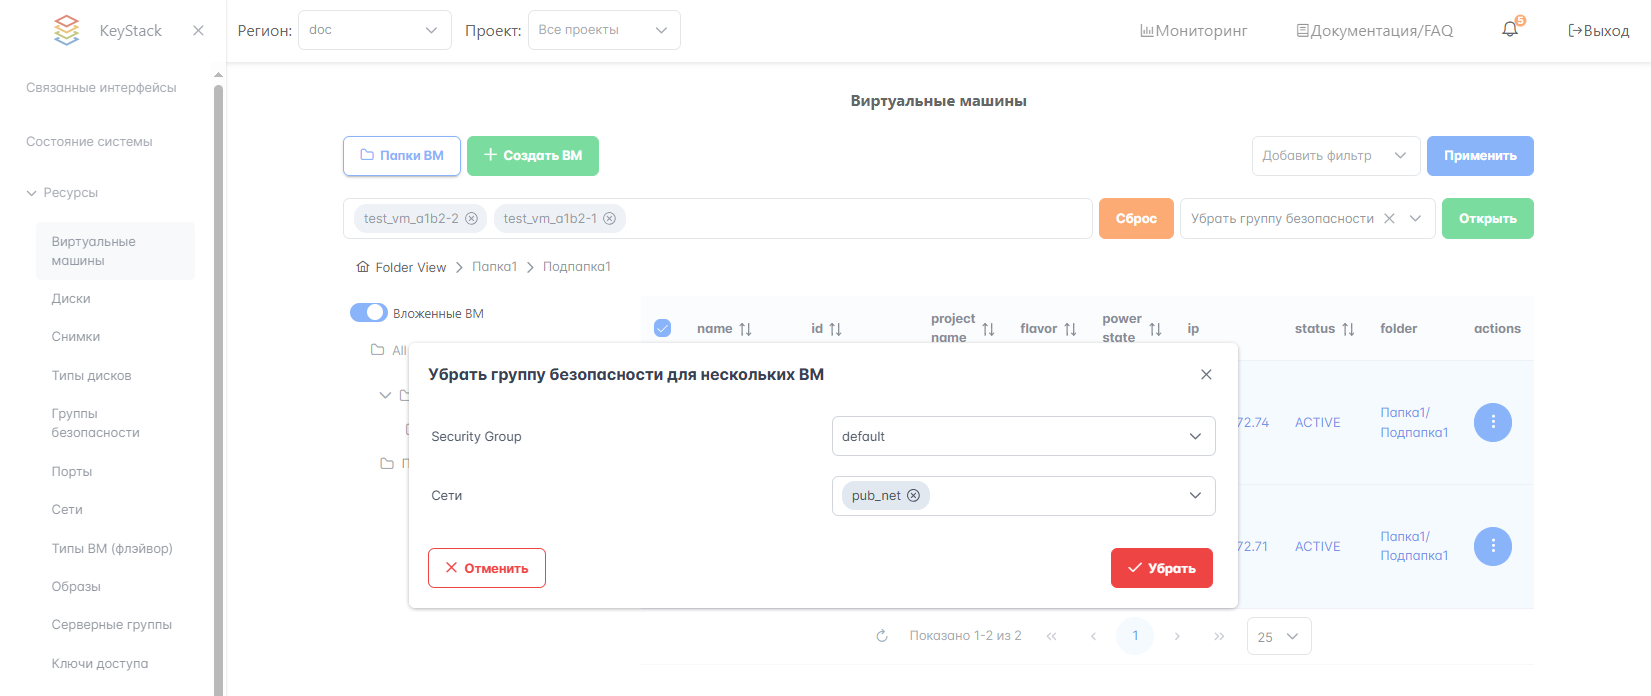Open Диски in the sidebar

pyautogui.click(x=71, y=299)
